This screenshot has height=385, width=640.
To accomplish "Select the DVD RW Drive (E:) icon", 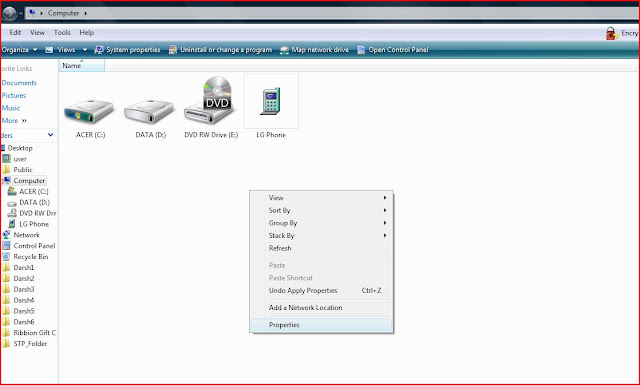I will pos(209,101).
